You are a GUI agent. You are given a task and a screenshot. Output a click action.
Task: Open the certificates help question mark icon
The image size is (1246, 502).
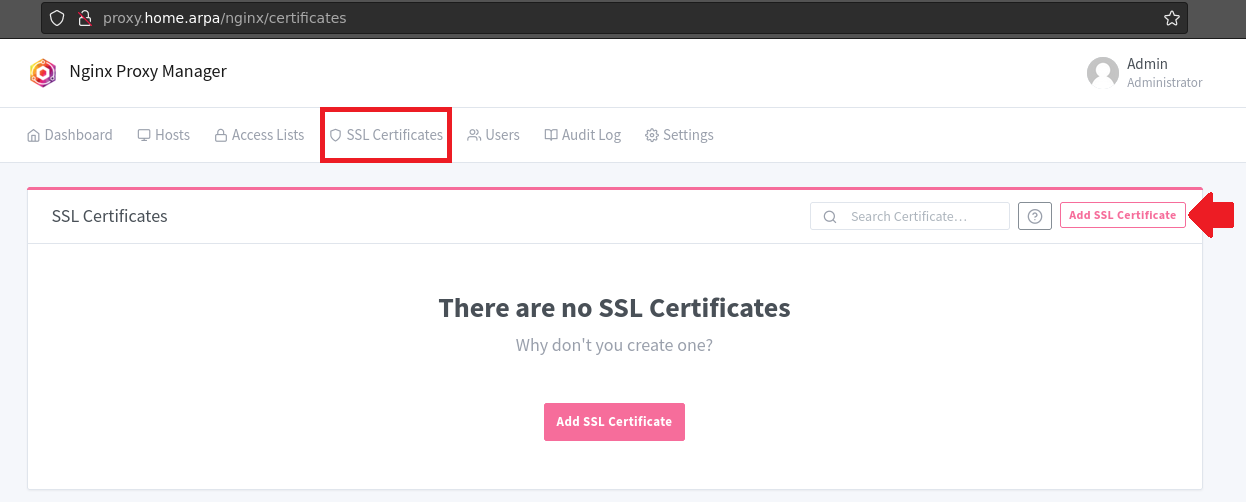1035,215
